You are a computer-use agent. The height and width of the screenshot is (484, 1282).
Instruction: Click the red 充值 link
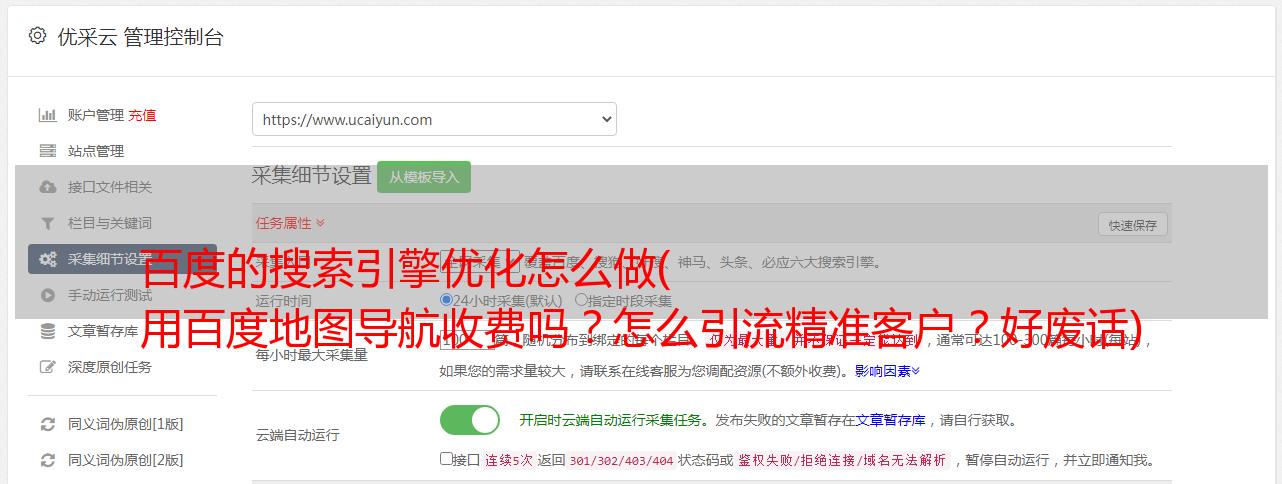(x=142, y=115)
